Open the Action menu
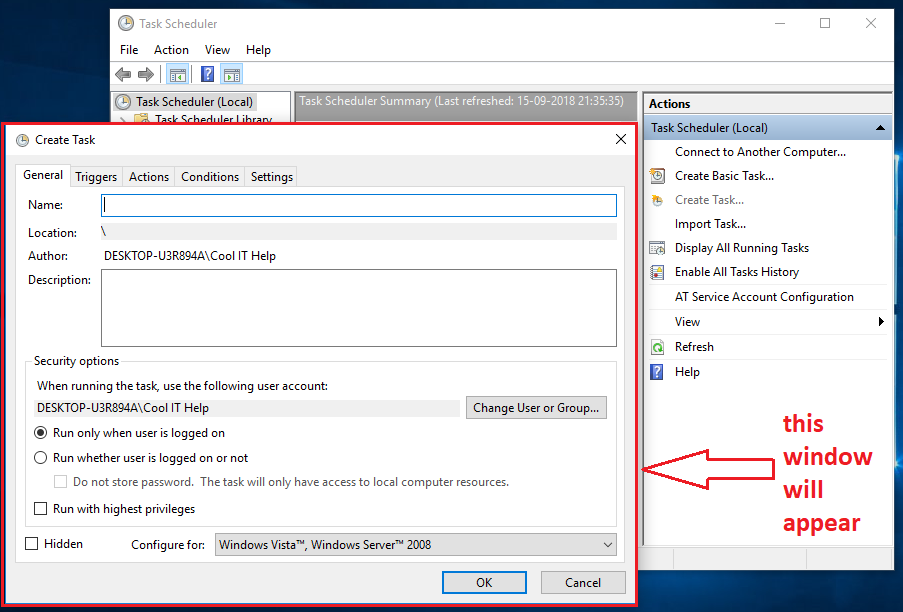The height and width of the screenshot is (612, 903). pyautogui.click(x=171, y=50)
